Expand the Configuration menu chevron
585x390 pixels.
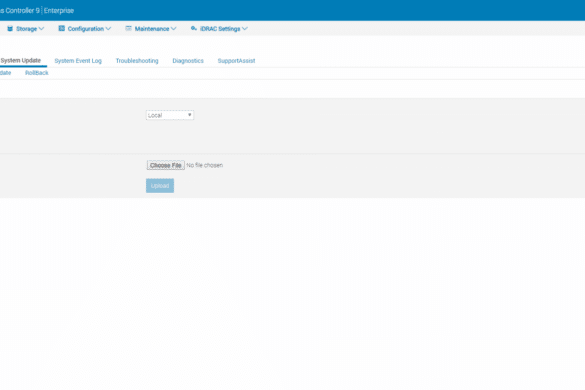108,28
